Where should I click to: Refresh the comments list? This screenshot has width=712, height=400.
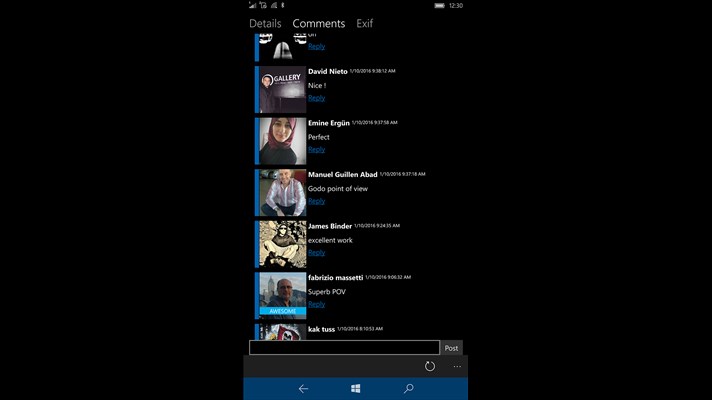[430, 366]
